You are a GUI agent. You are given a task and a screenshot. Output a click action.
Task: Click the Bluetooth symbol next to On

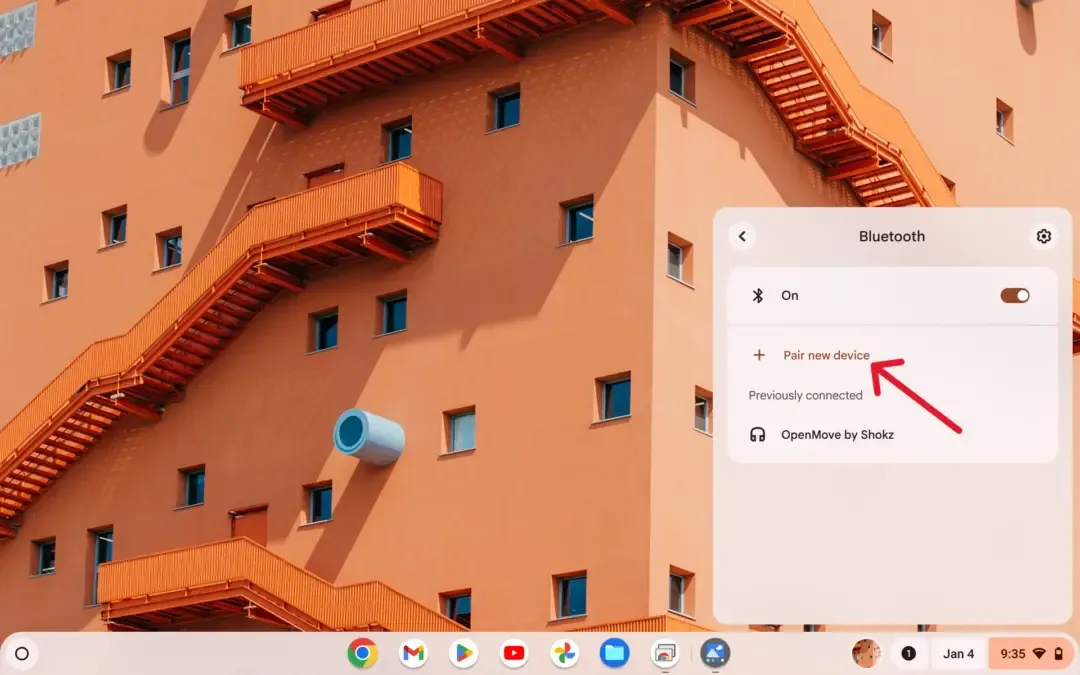point(758,295)
